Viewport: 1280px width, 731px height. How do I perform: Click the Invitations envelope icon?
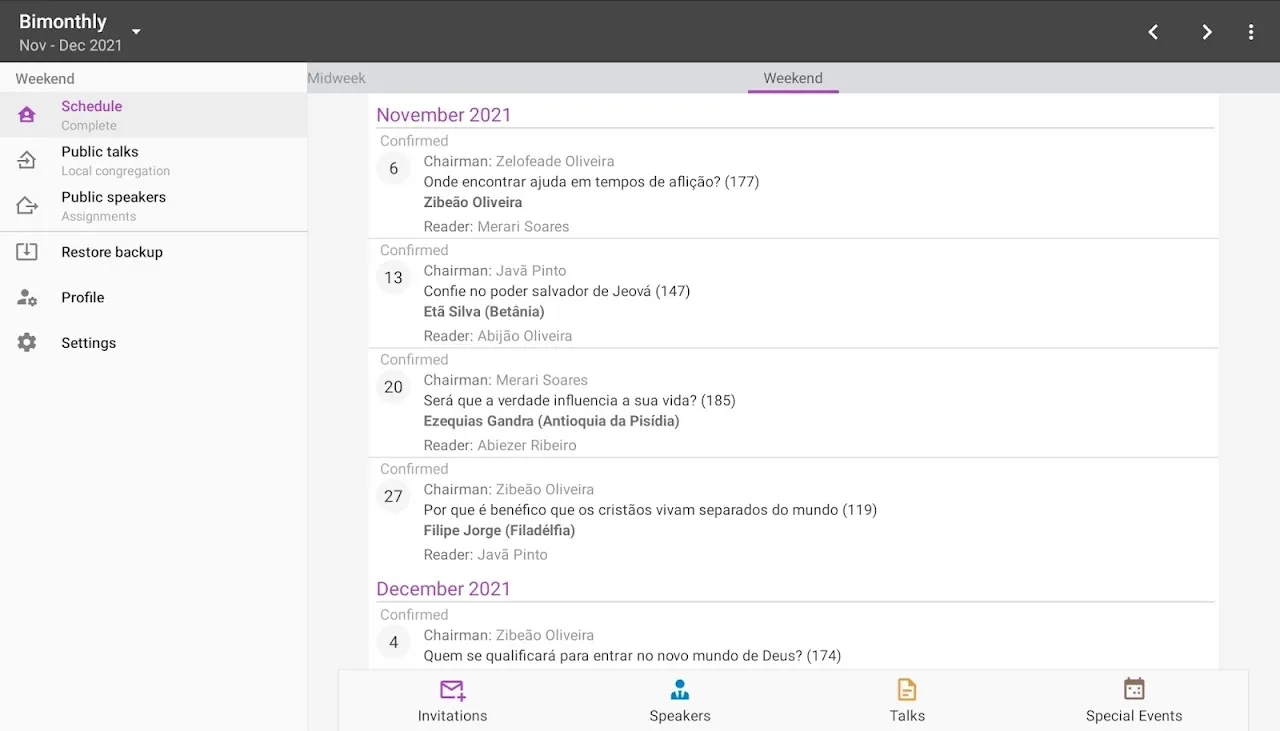[453, 690]
